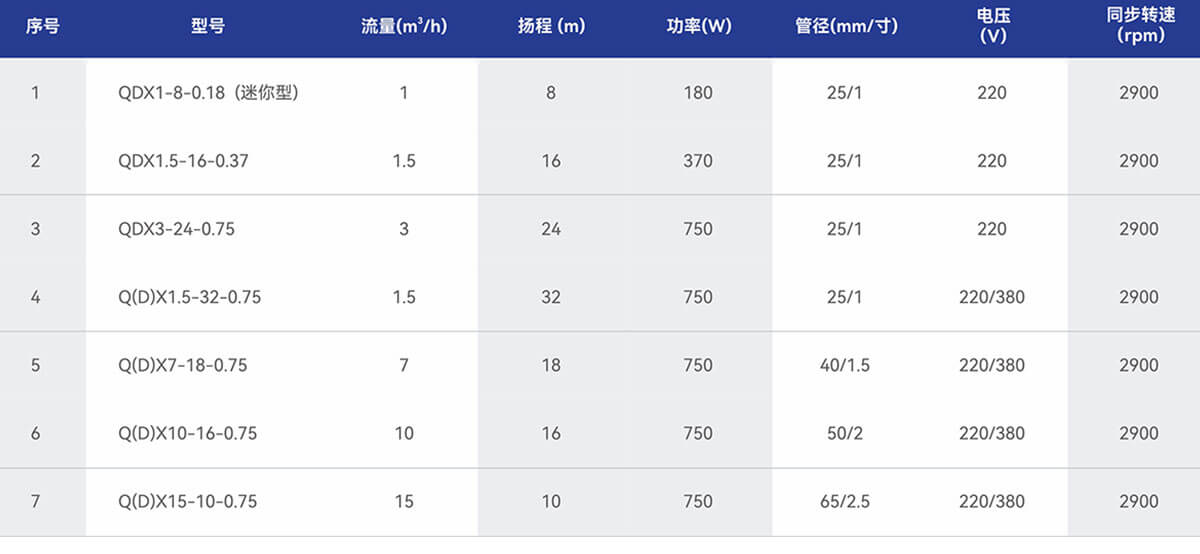
Task: Click the 型号 column header
Action: pyautogui.click(x=207, y=27)
